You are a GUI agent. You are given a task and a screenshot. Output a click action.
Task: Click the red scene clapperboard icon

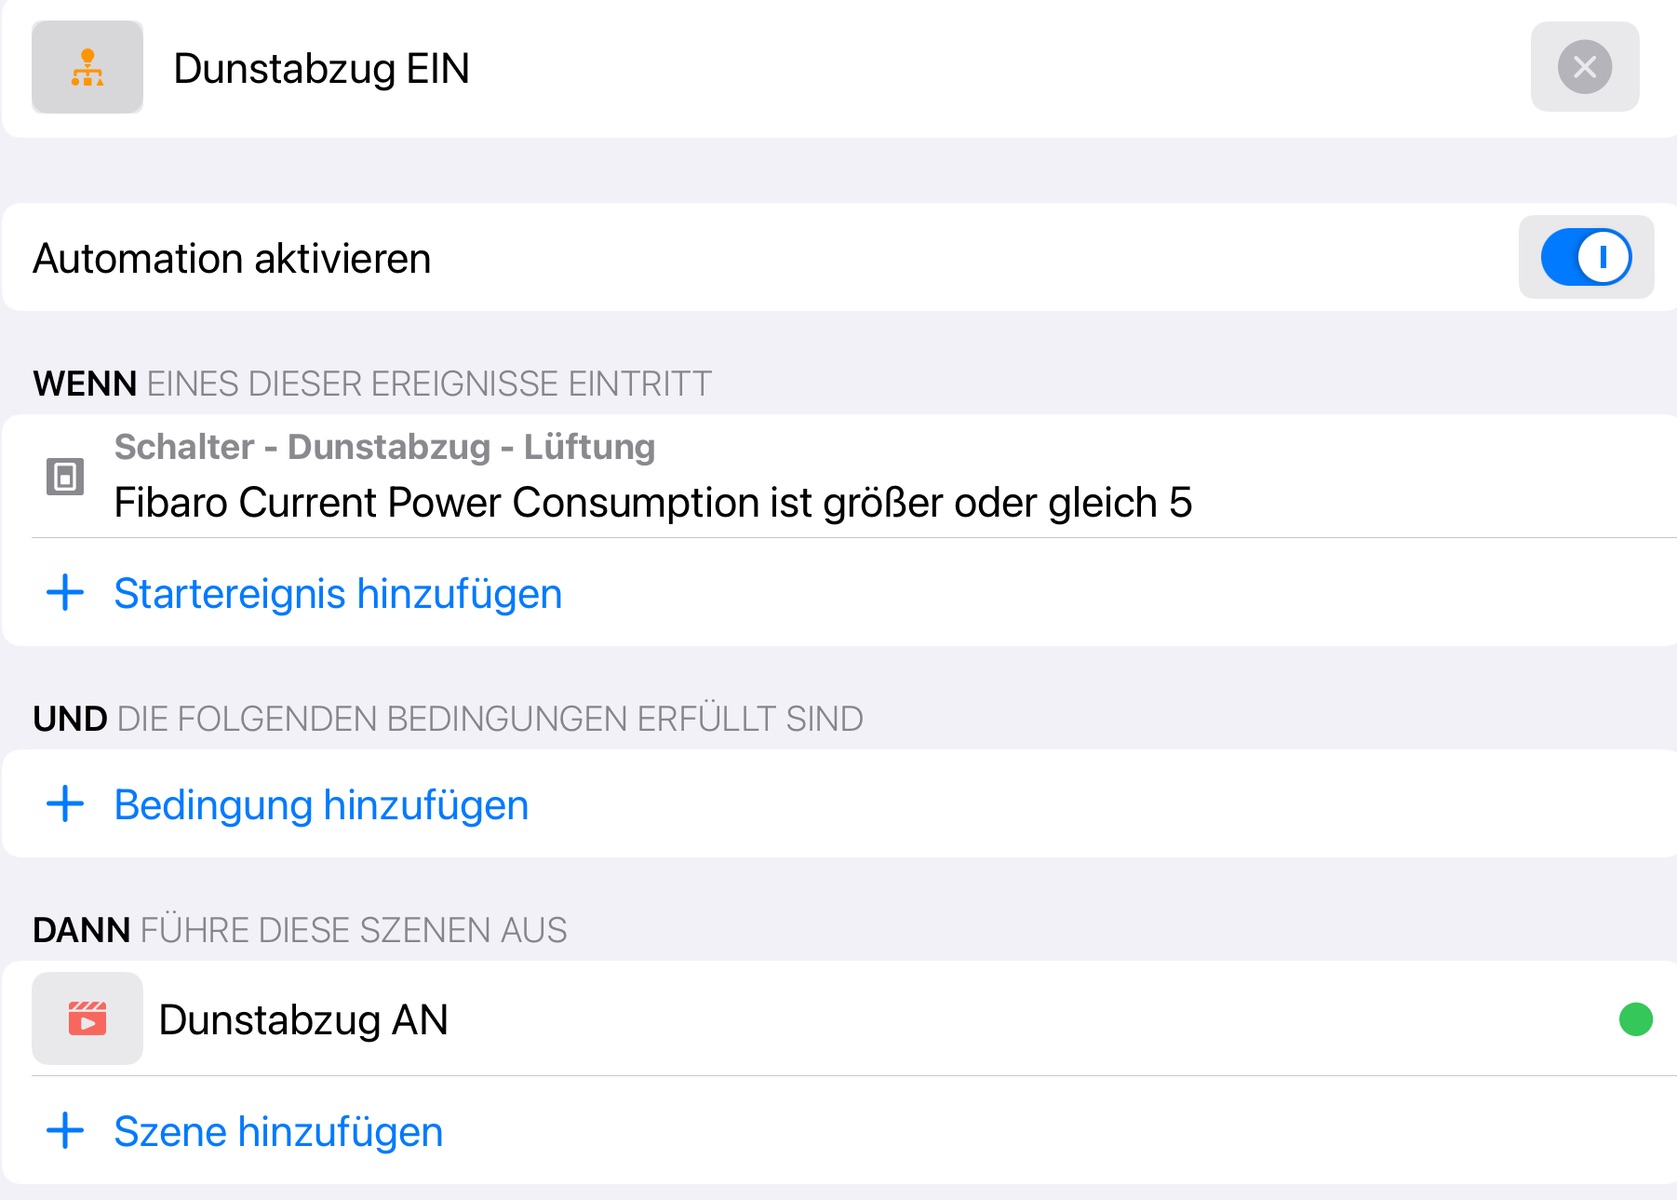point(87,1019)
